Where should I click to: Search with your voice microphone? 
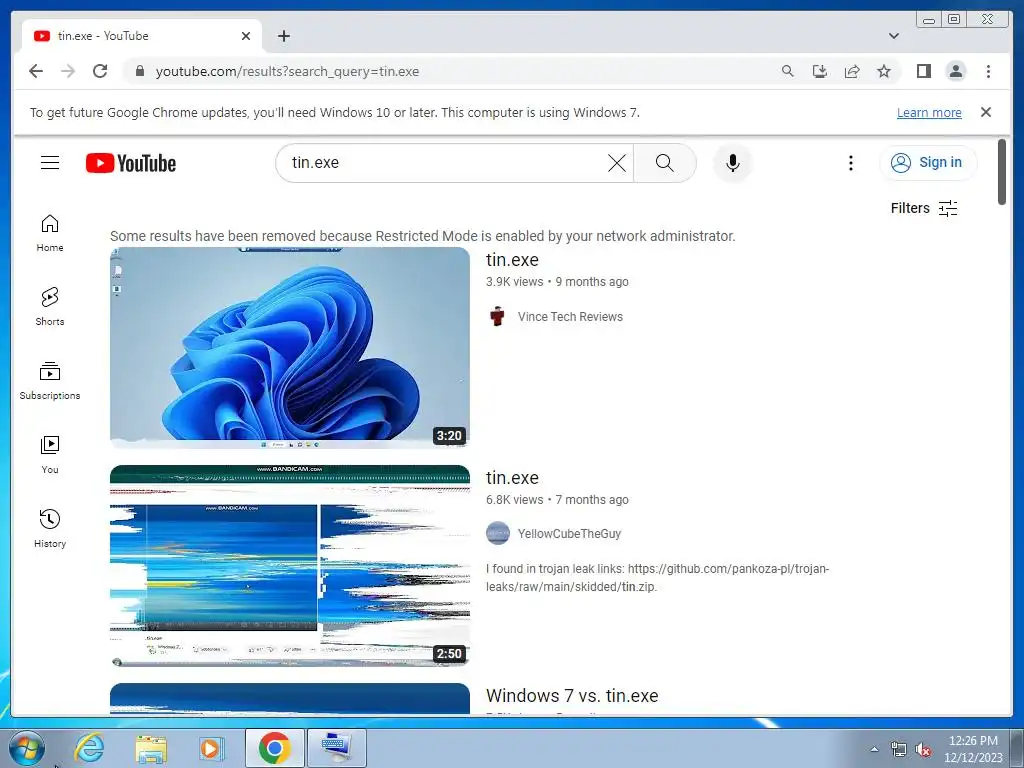coord(733,163)
